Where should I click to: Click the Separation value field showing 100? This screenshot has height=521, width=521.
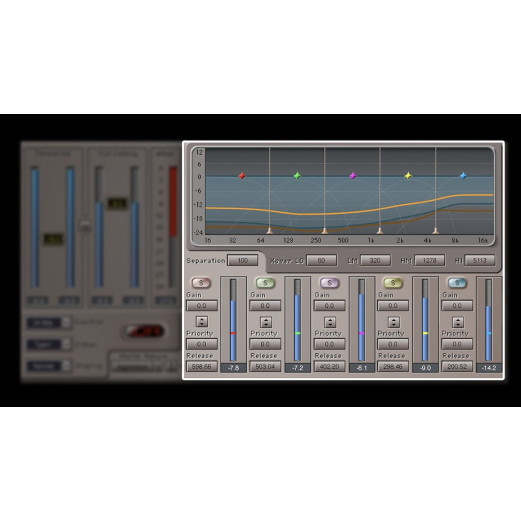242,260
